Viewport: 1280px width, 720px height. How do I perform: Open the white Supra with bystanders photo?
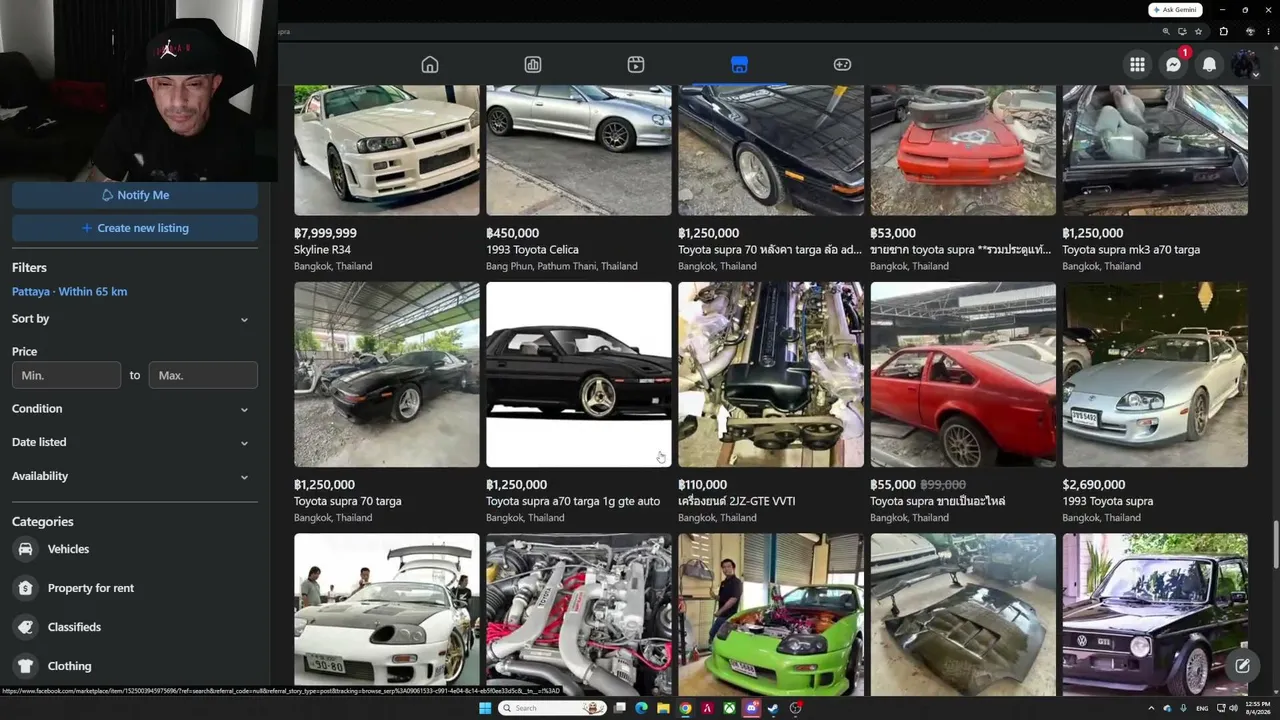387,615
